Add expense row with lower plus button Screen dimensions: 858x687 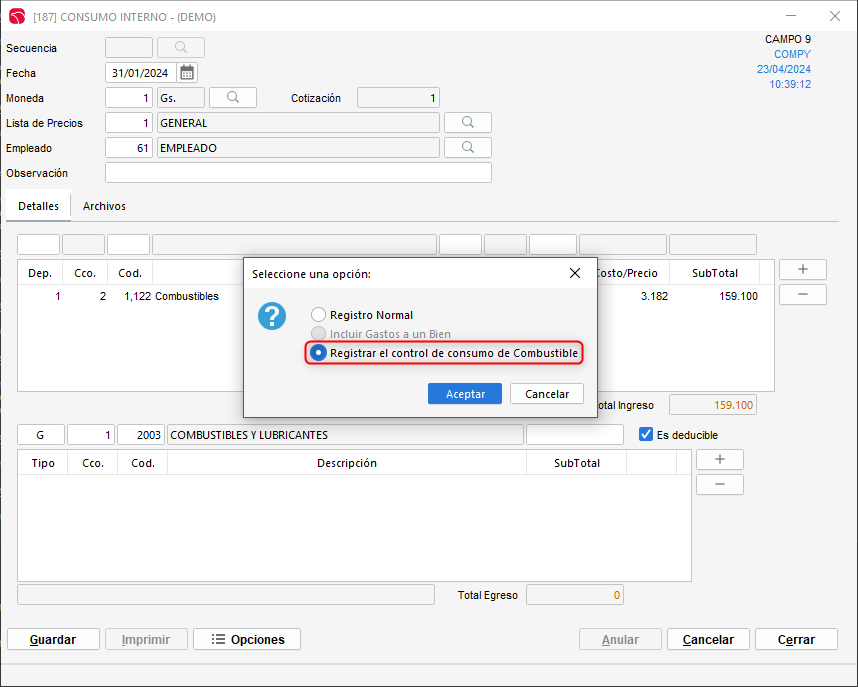[x=719, y=460]
